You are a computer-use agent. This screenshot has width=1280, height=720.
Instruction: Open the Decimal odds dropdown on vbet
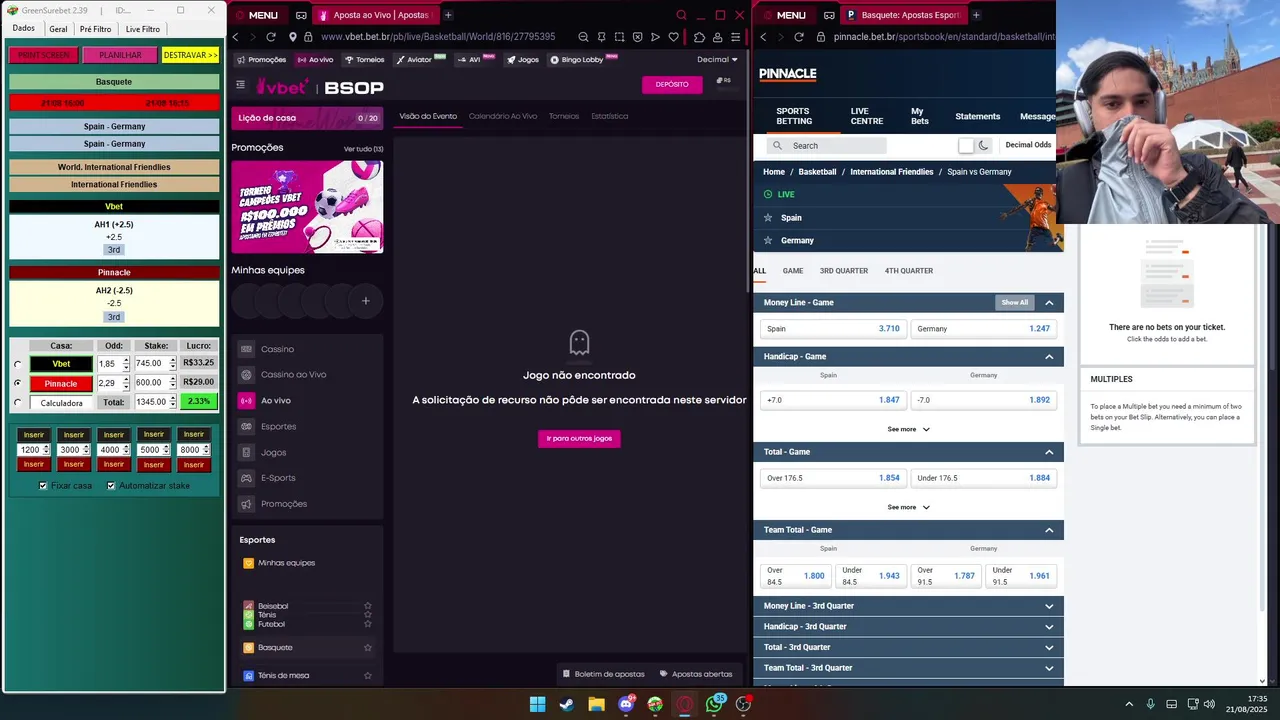pyautogui.click(x=717, y=59)
